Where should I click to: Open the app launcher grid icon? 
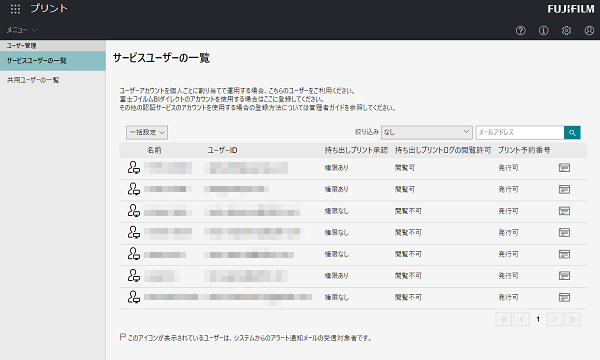click(x=15, y=9)
